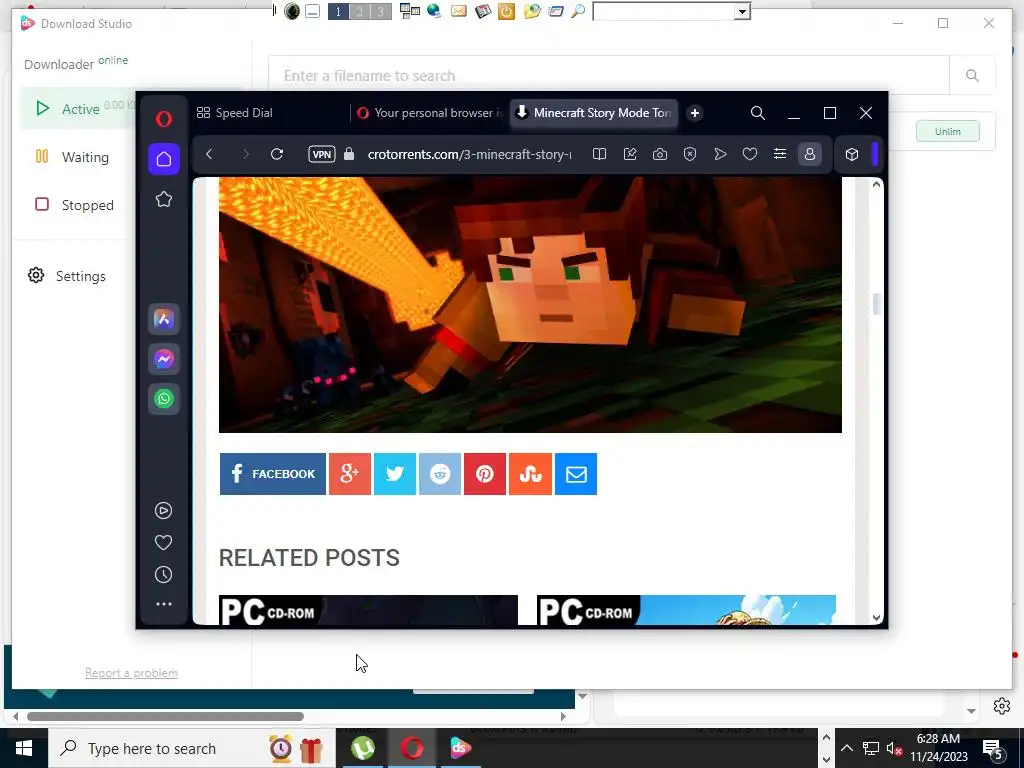The height and width of the screenshot is (768, 1024).
Task: Switch to virtual desktop 2 in top toolbar
Action: pyautogui.click(x=359, y=11)
